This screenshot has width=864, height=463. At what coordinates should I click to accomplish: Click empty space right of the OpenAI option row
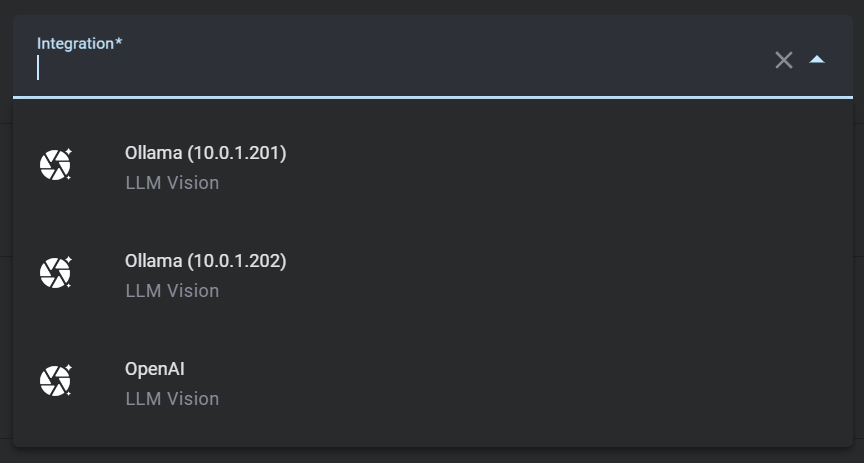pos(600,382)
